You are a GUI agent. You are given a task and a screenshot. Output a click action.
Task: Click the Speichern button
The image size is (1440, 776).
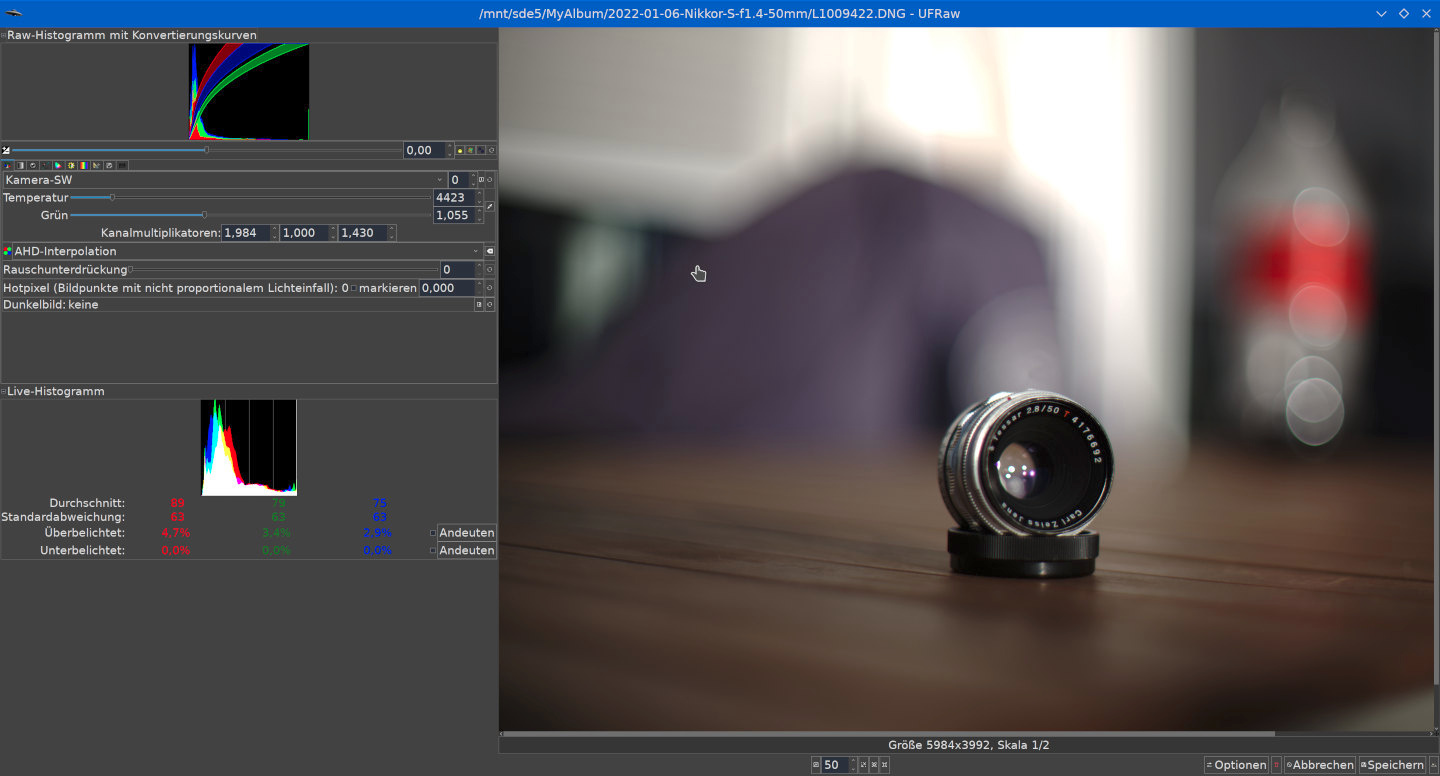tap(1391, 765)
